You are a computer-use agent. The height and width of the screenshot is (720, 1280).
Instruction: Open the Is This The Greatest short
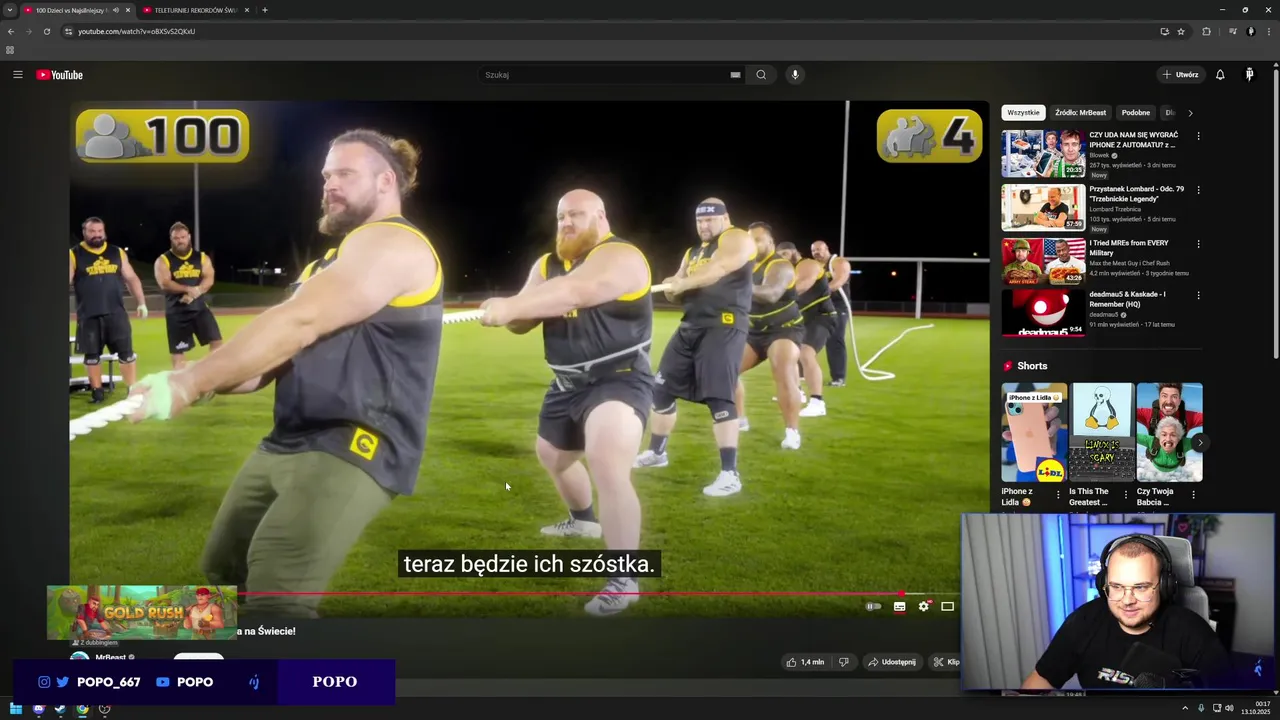(1102, 432)
